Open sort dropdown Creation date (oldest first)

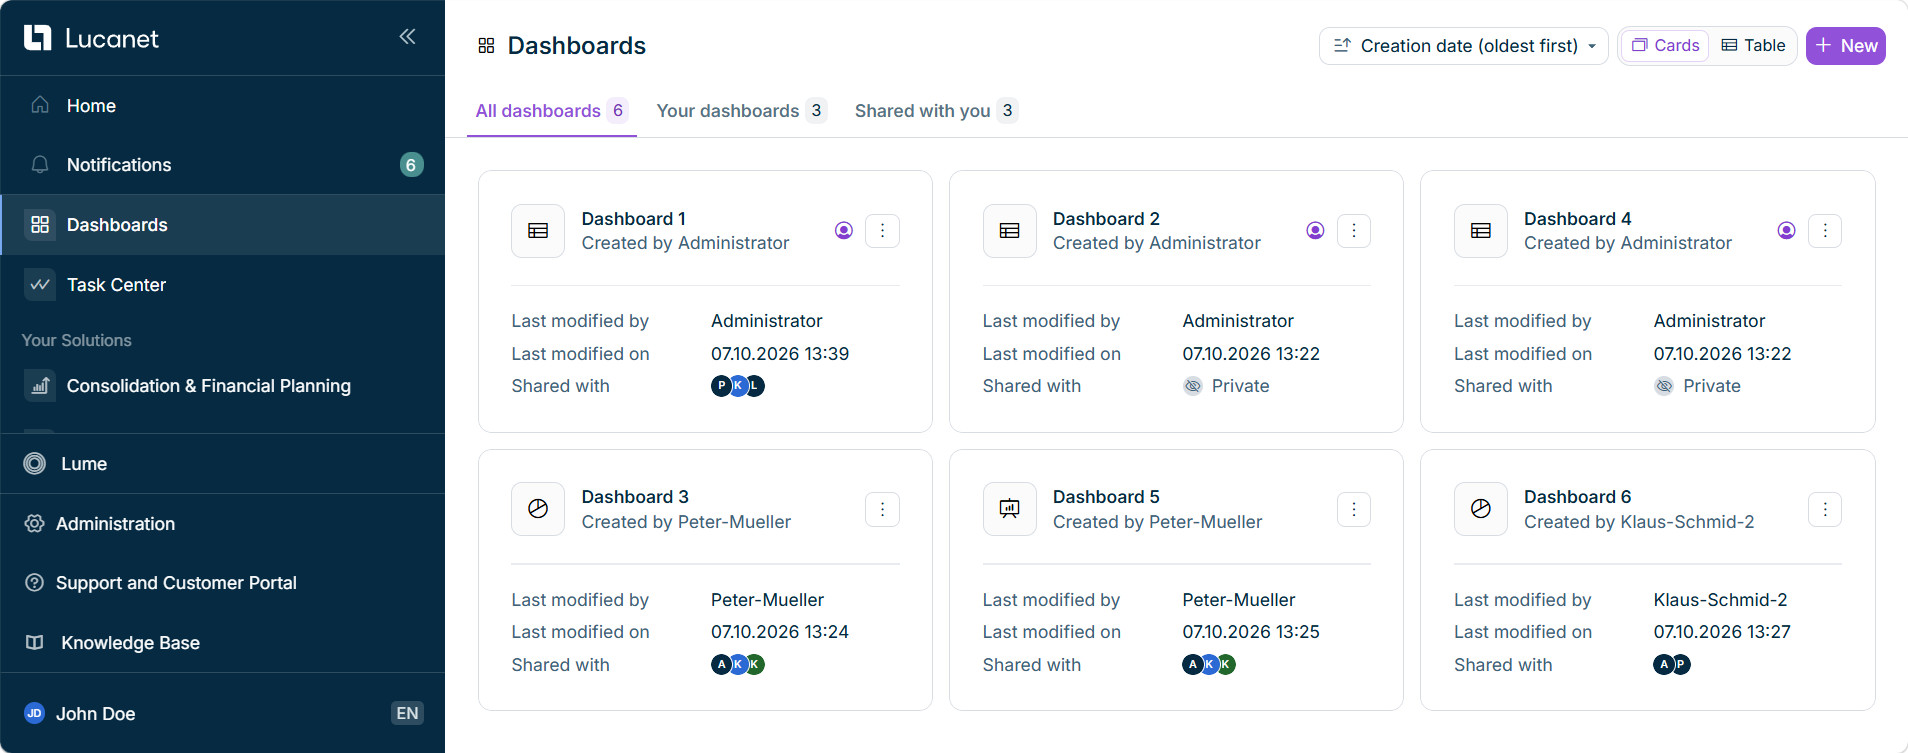(1463, 46)
